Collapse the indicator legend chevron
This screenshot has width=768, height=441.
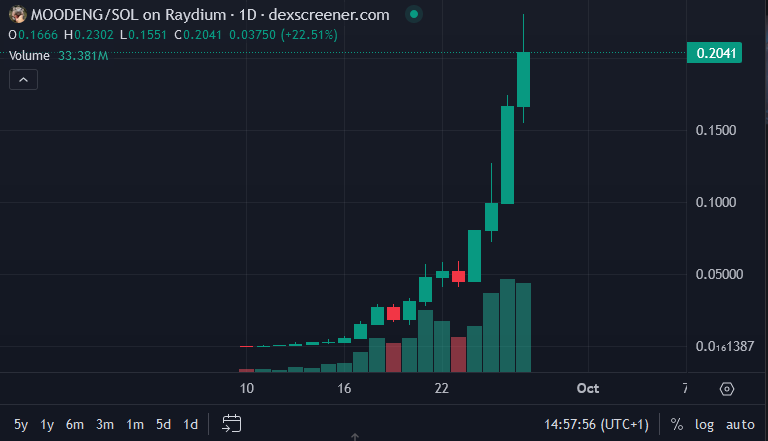pyautogui.click(x=24, y=79)
